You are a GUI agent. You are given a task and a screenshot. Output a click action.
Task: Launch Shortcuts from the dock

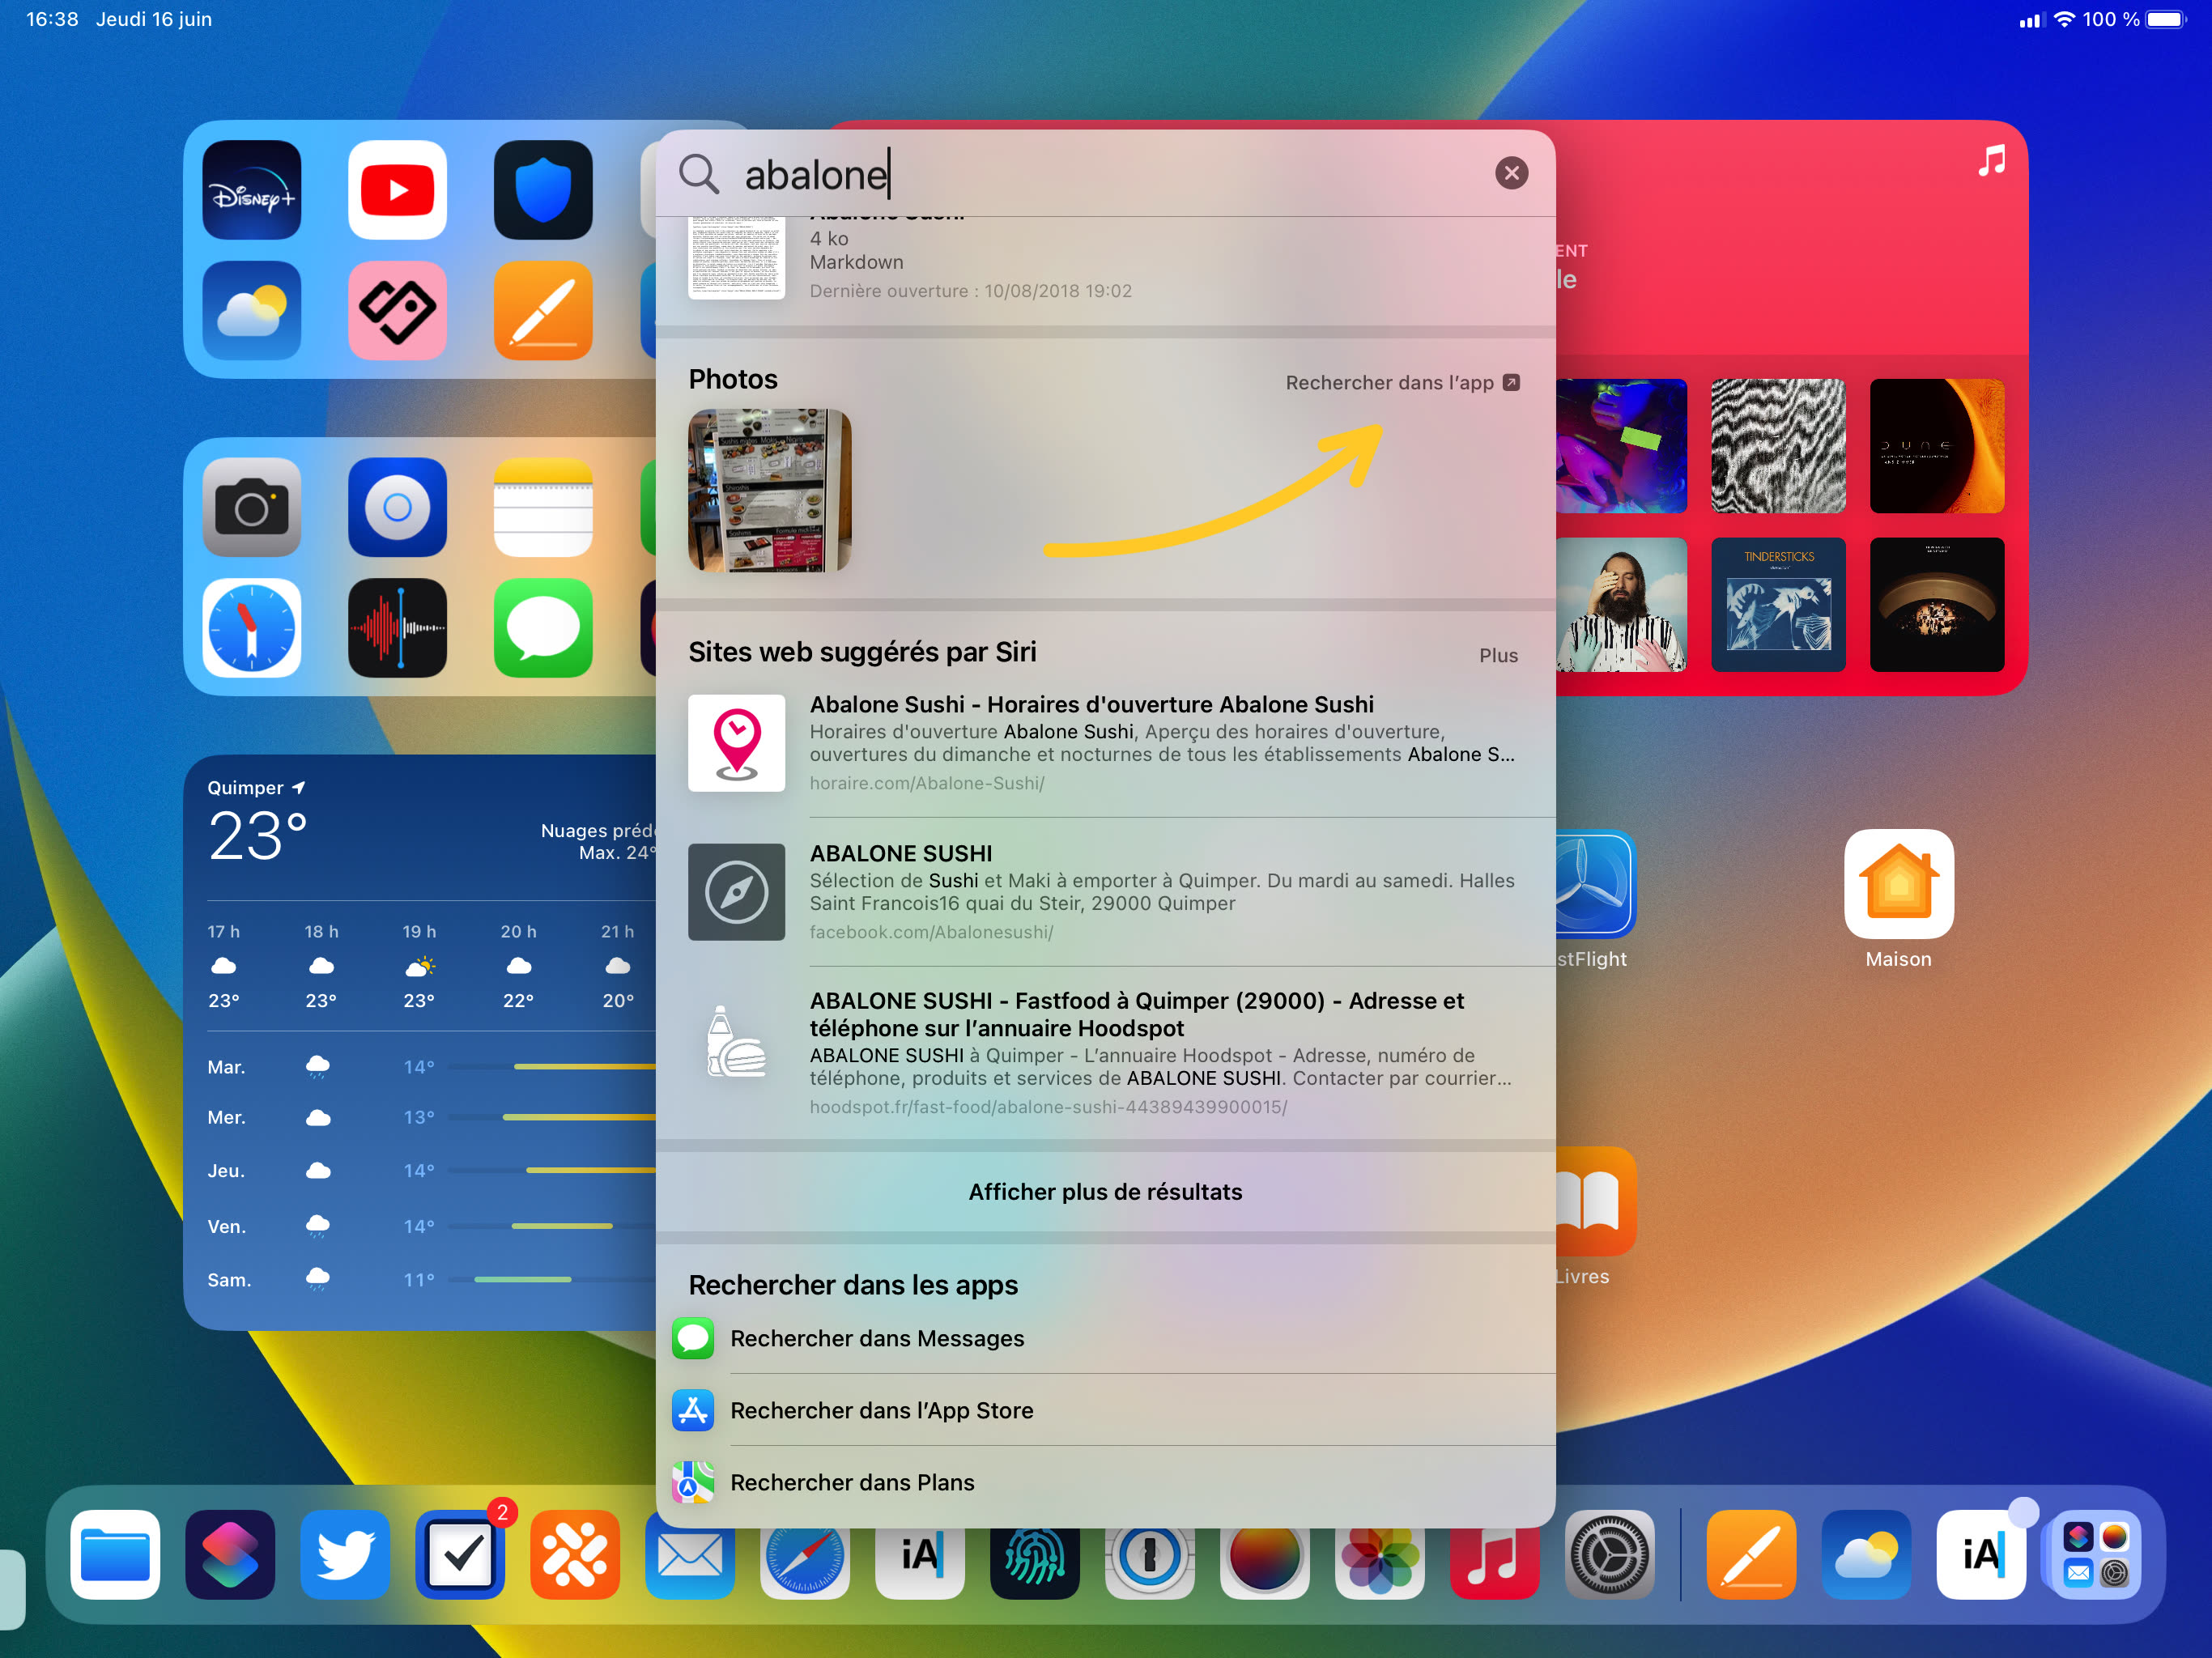pos(230,1554)
